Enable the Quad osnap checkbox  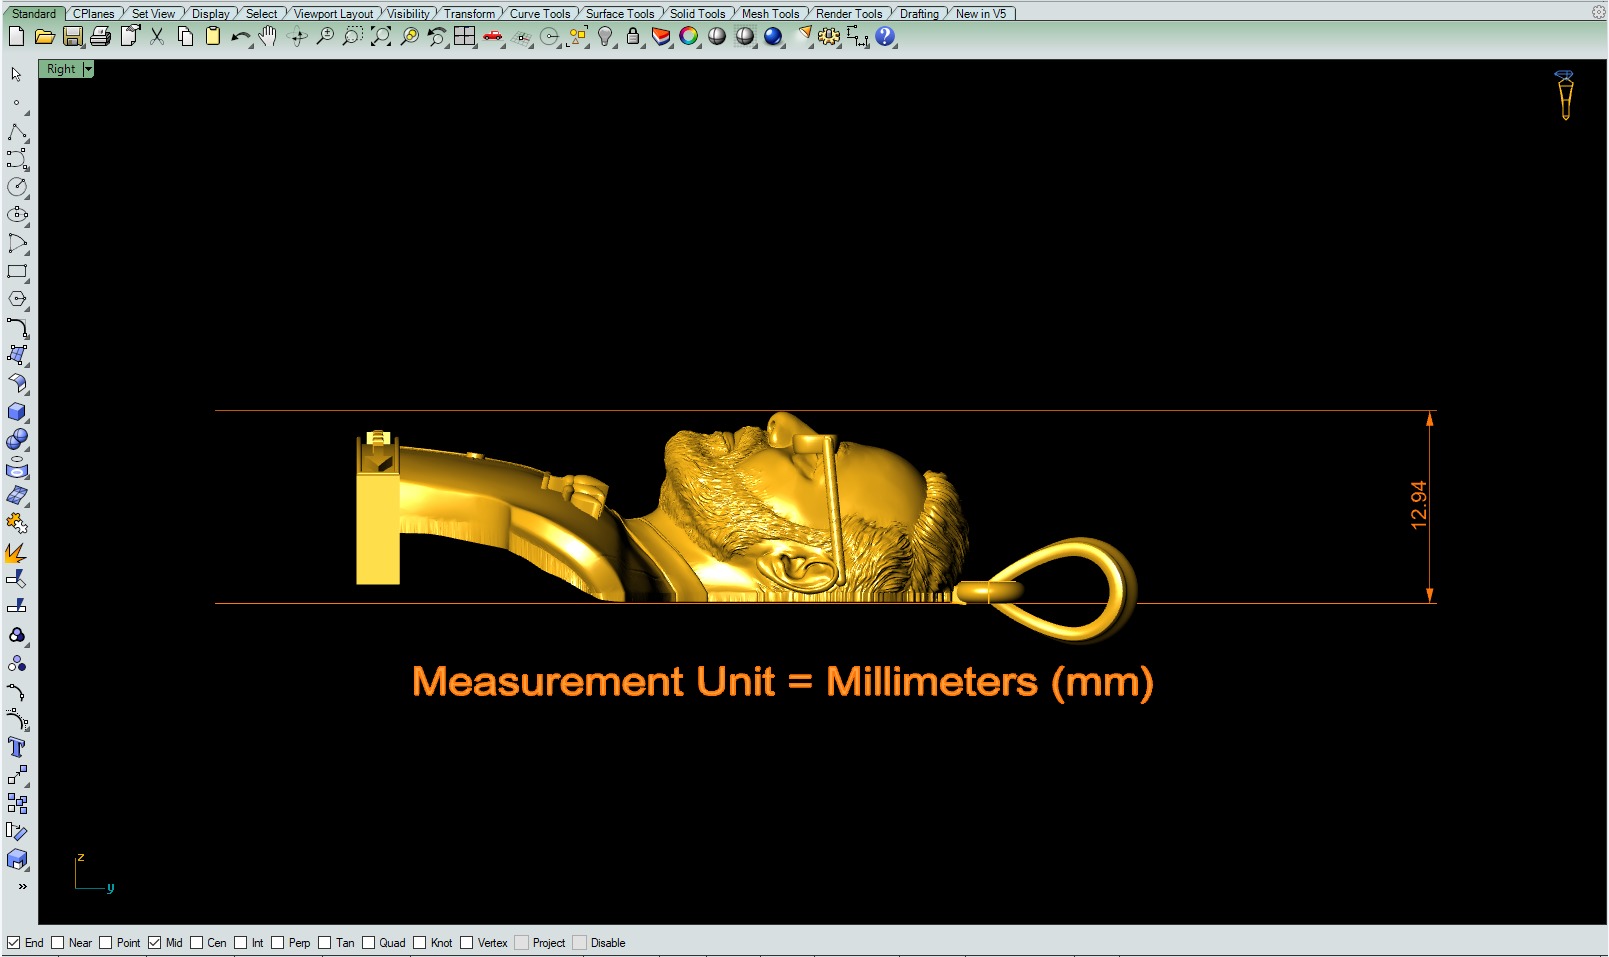point(369,943)
